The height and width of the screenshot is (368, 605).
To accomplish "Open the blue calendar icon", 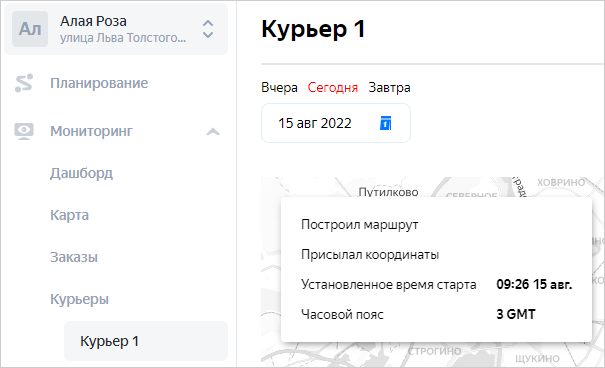I will (385, 123).
